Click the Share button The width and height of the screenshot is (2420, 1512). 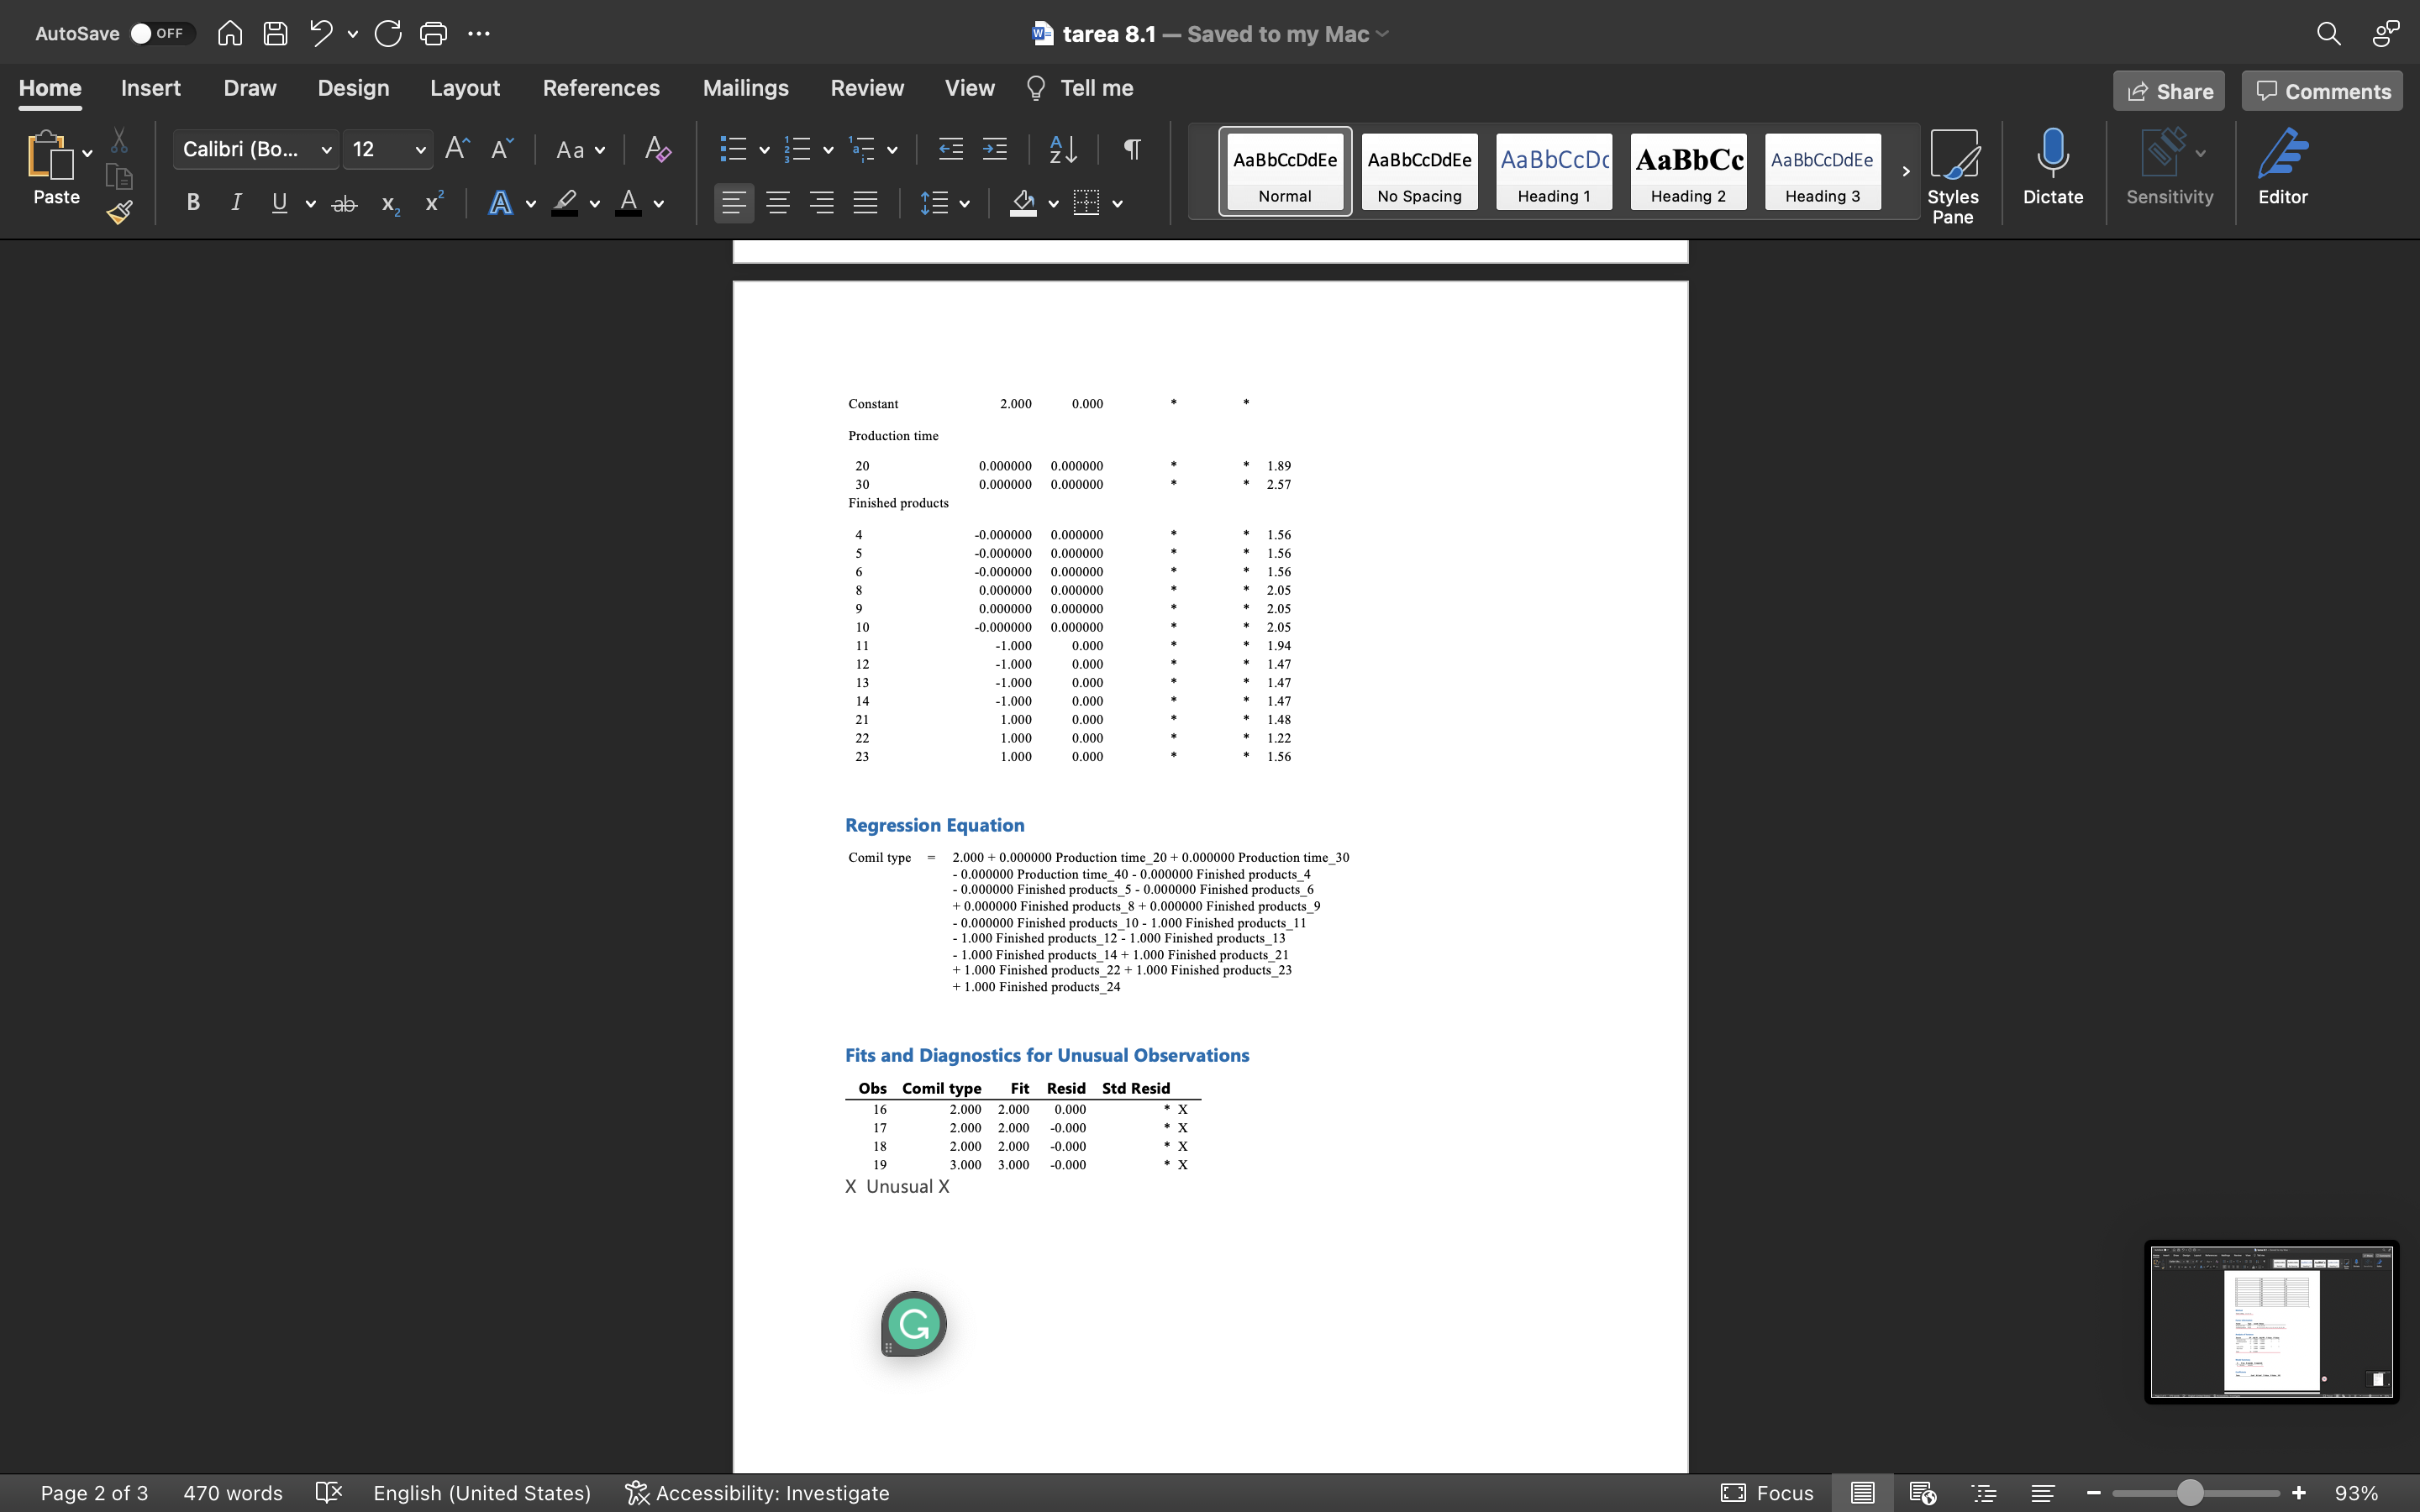click(2168, 90)
